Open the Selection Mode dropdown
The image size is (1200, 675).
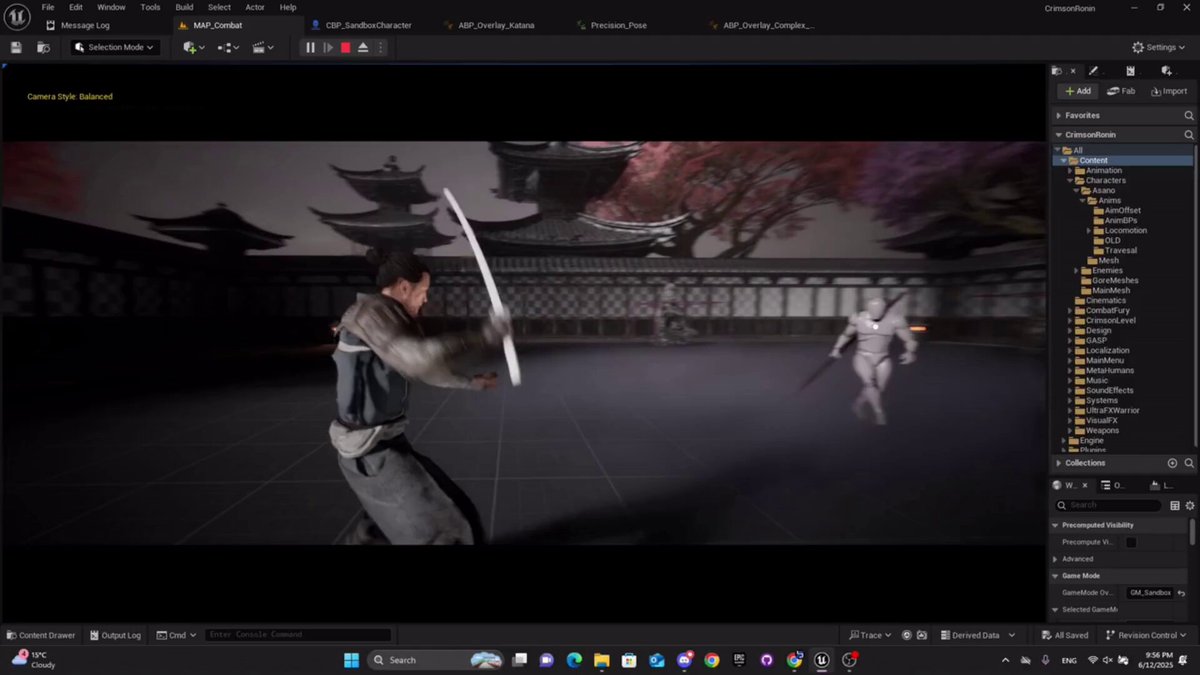coord(116,47)
